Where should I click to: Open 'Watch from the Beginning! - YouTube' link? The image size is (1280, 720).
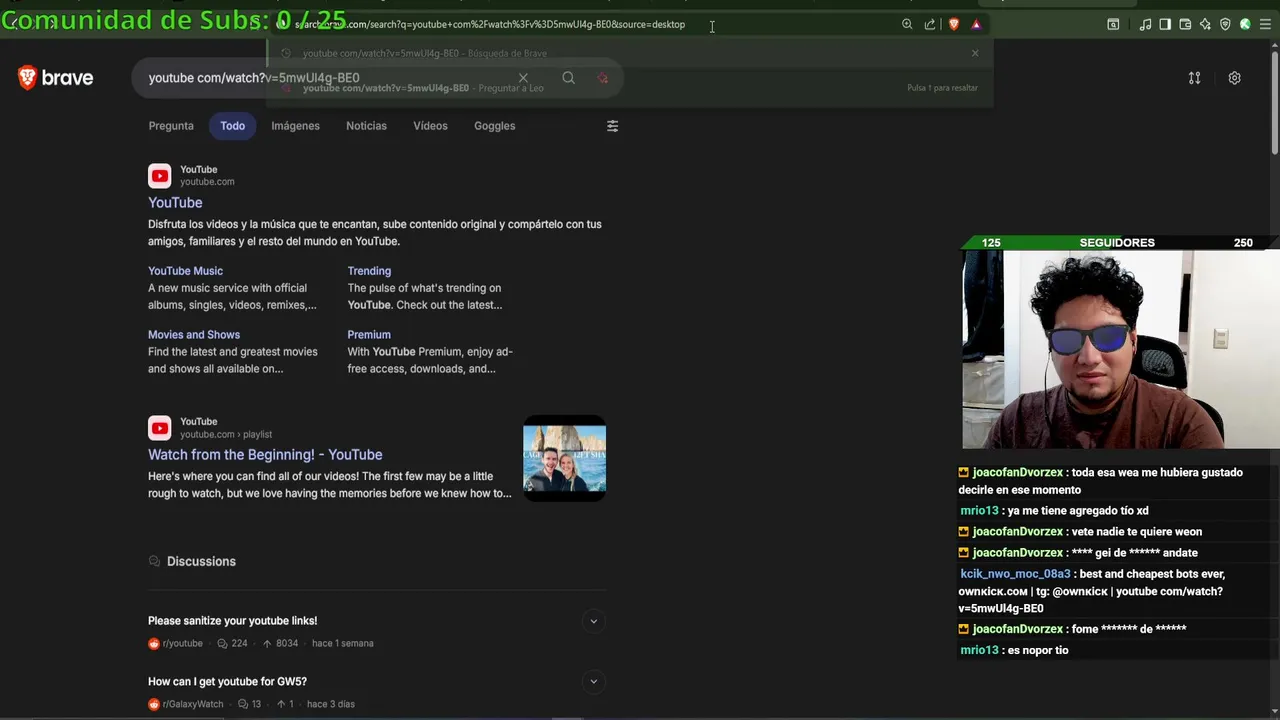(265, 455)
